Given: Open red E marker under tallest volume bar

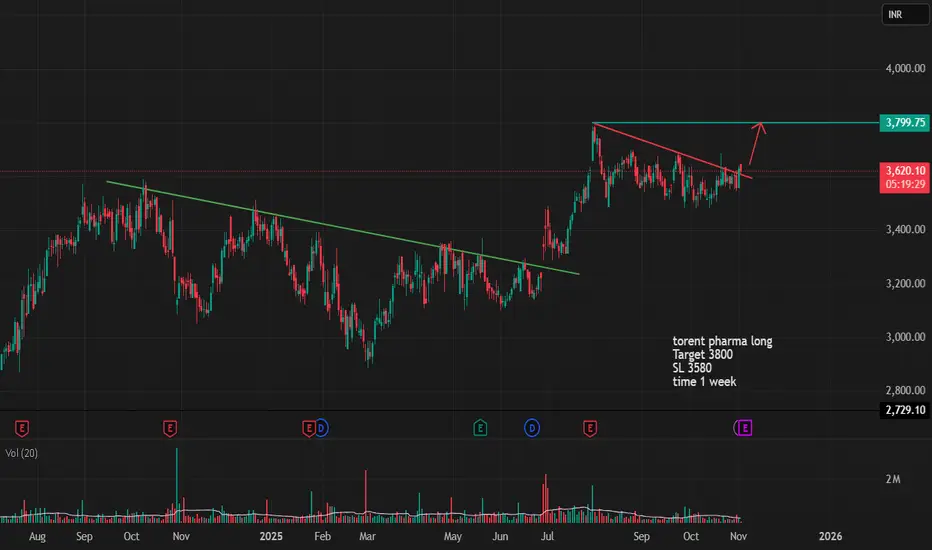Looking at the screenshot, I should click(170, 428).
